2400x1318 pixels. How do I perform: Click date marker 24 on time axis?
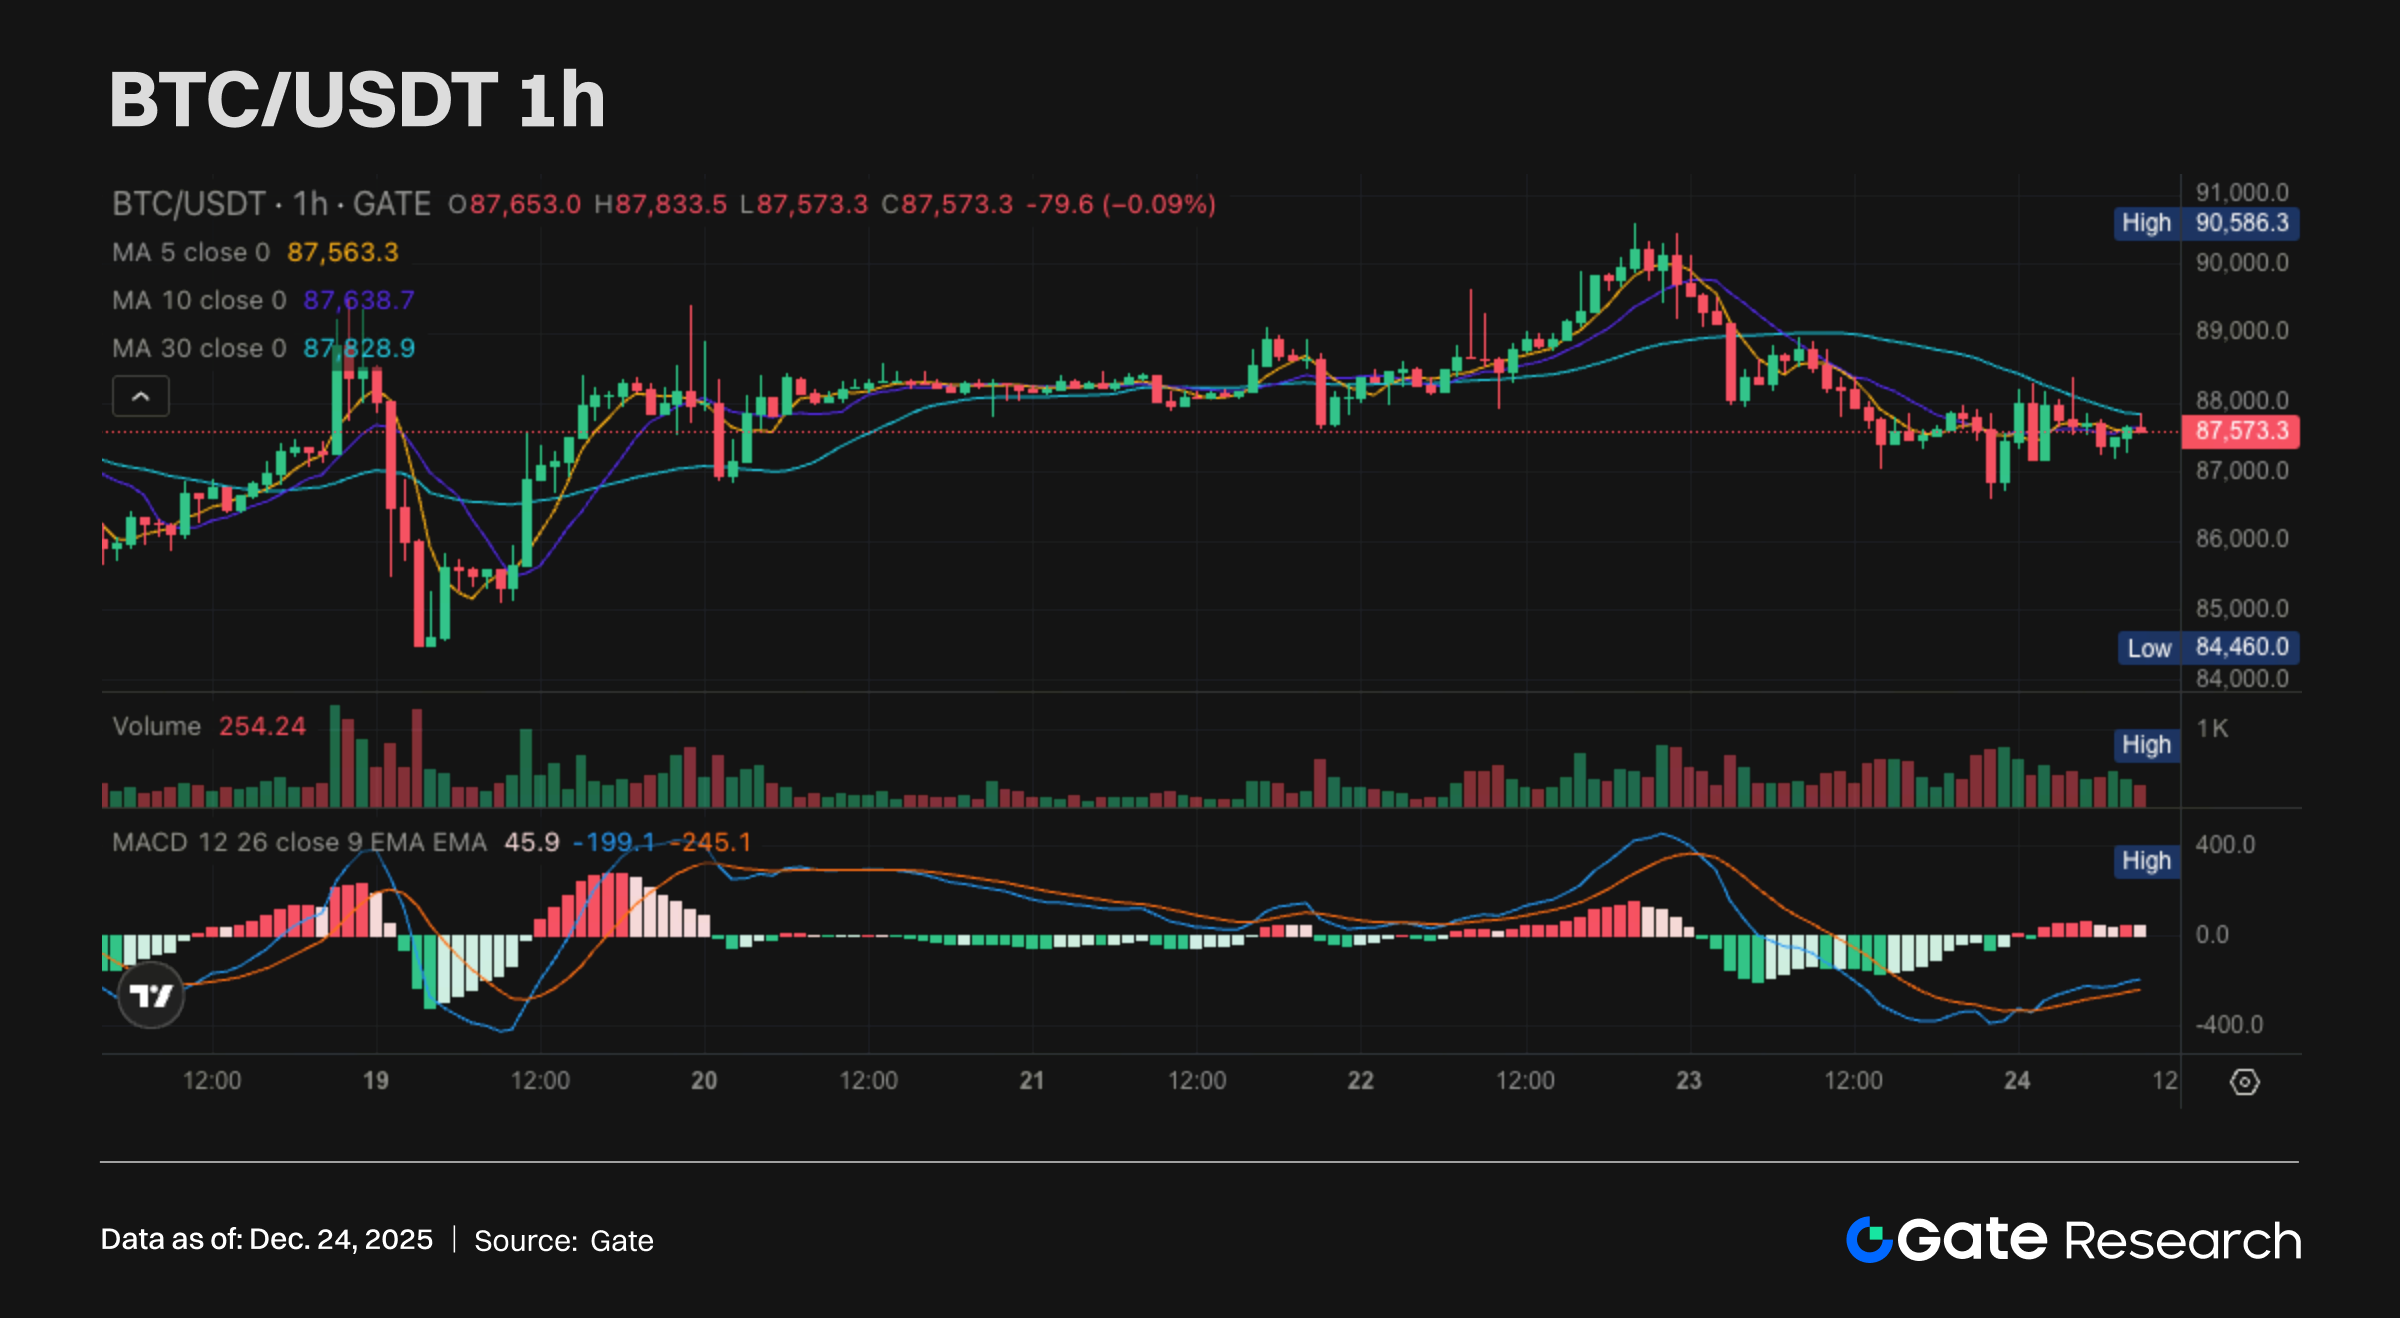coord(2017,1080)
